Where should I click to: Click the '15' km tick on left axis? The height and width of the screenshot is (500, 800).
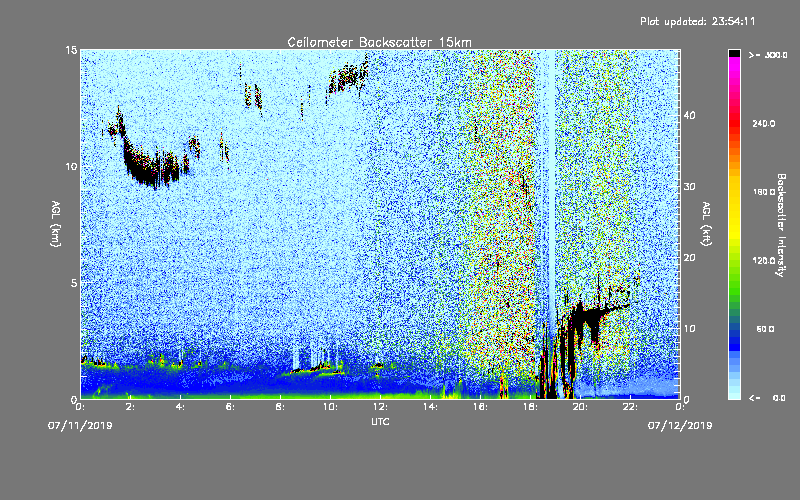pyautogui.click(x=71, y=50)
